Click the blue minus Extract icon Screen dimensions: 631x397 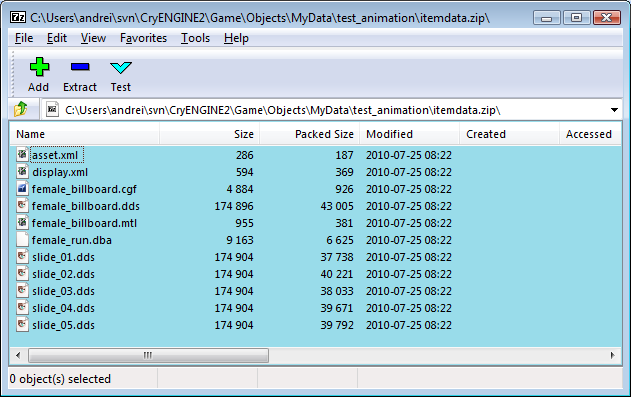80,67
